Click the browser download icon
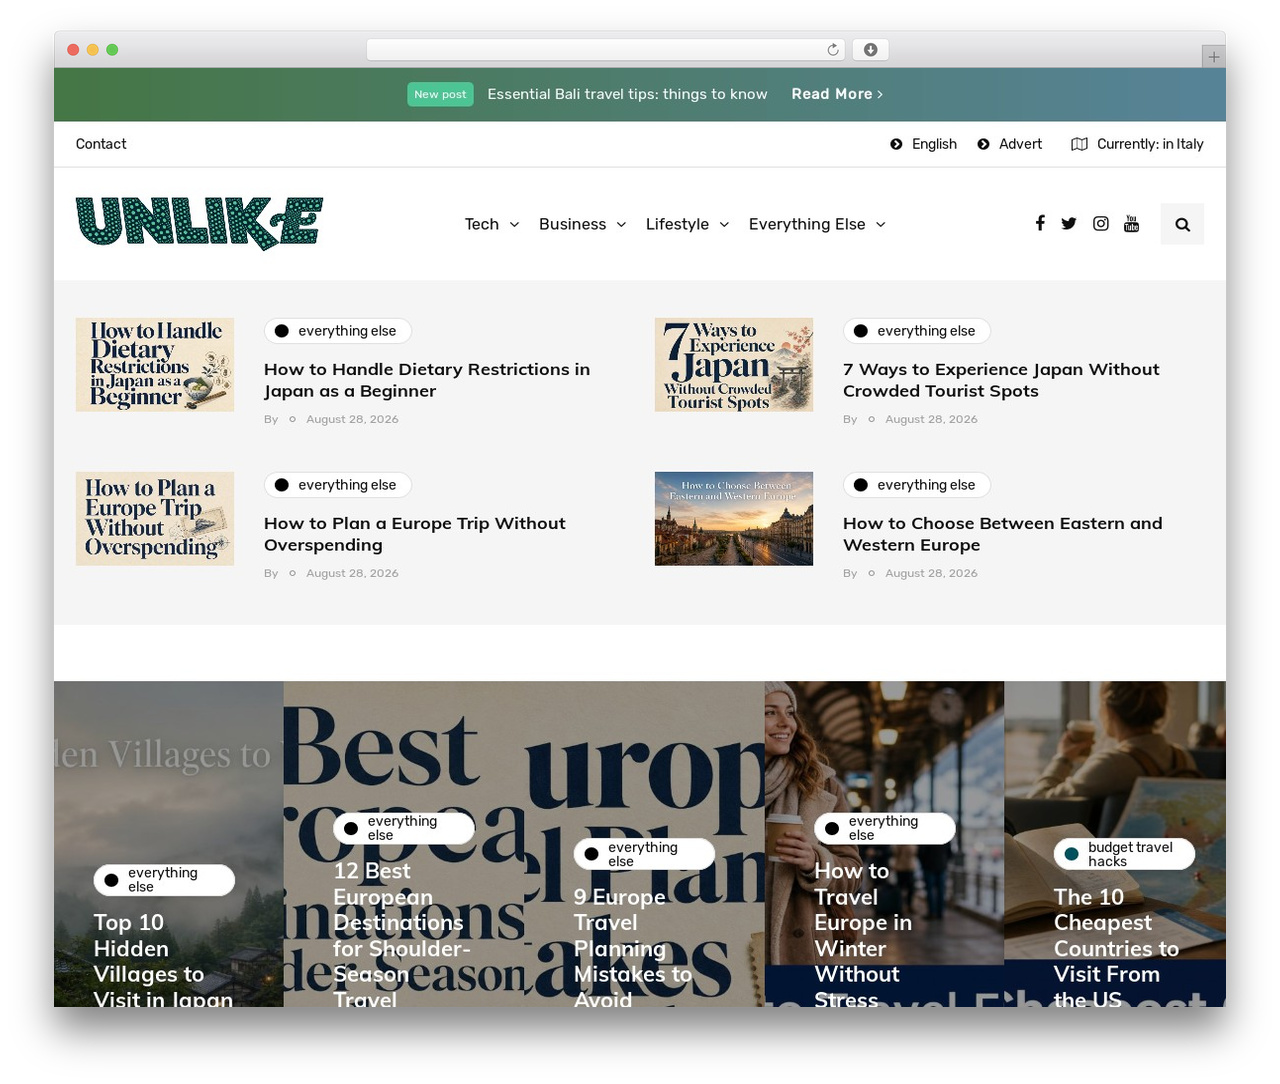 click(871, 49)
